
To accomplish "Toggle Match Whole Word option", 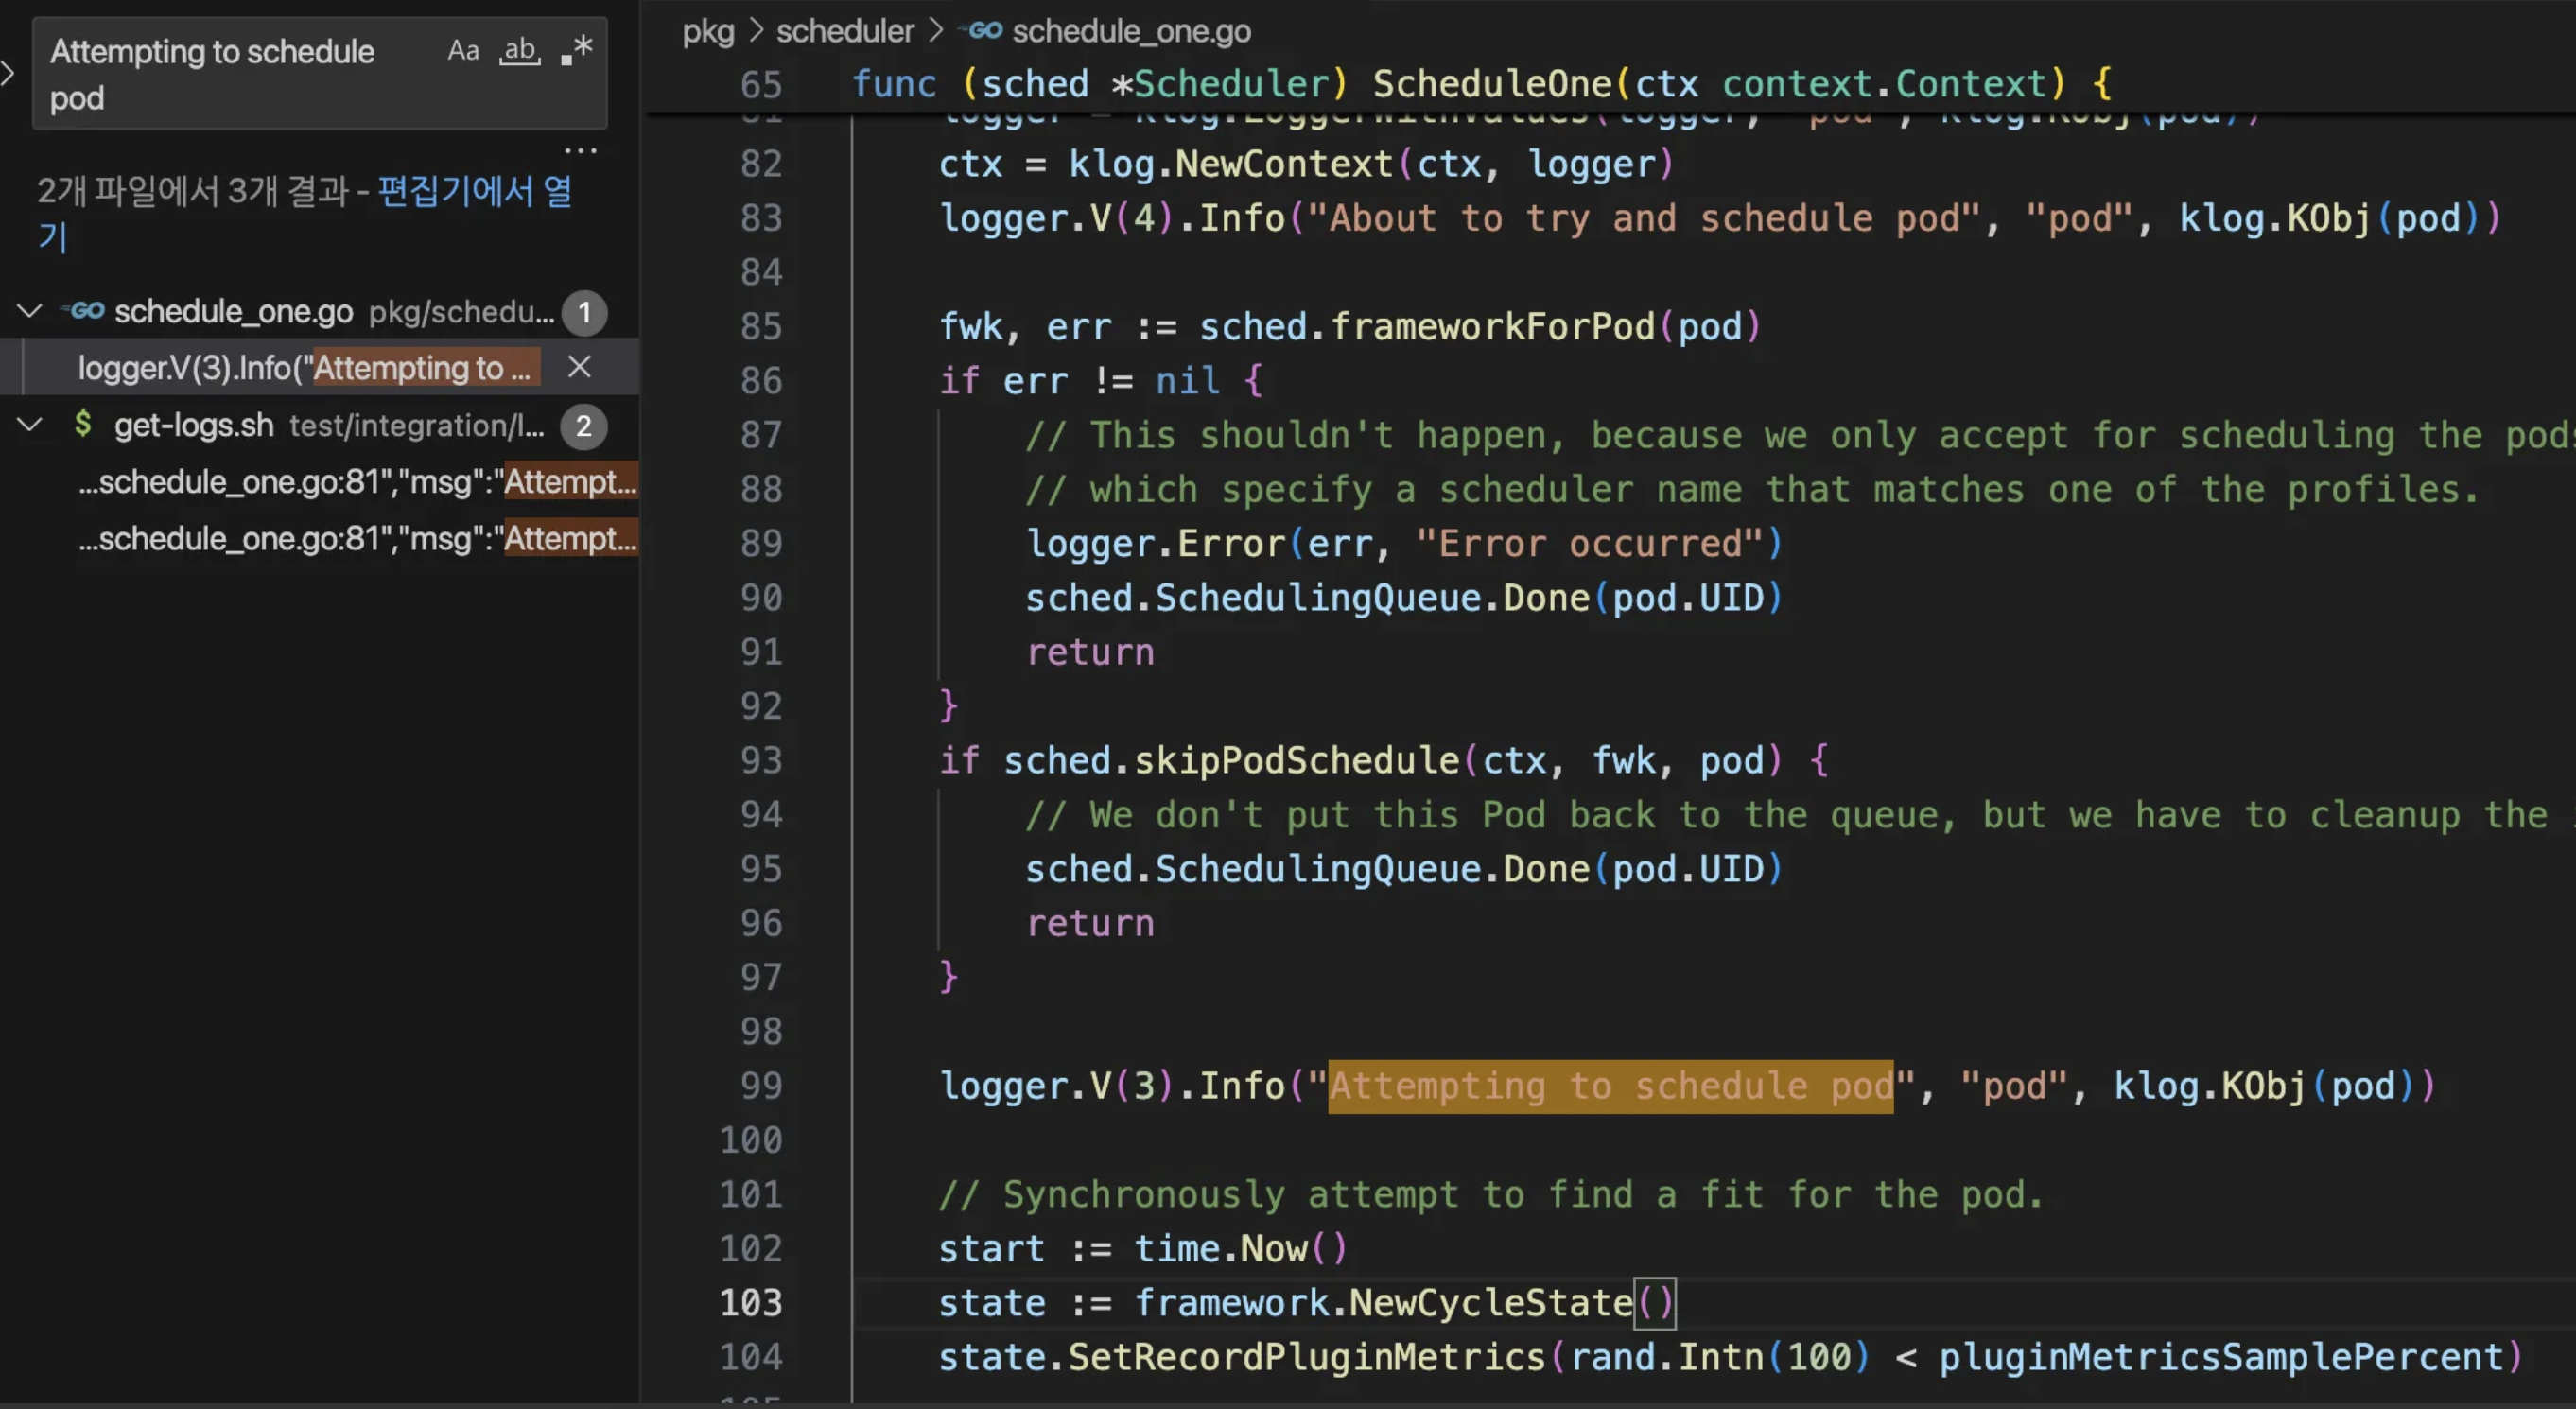I will pyautogui.click(x=520, y=50).
